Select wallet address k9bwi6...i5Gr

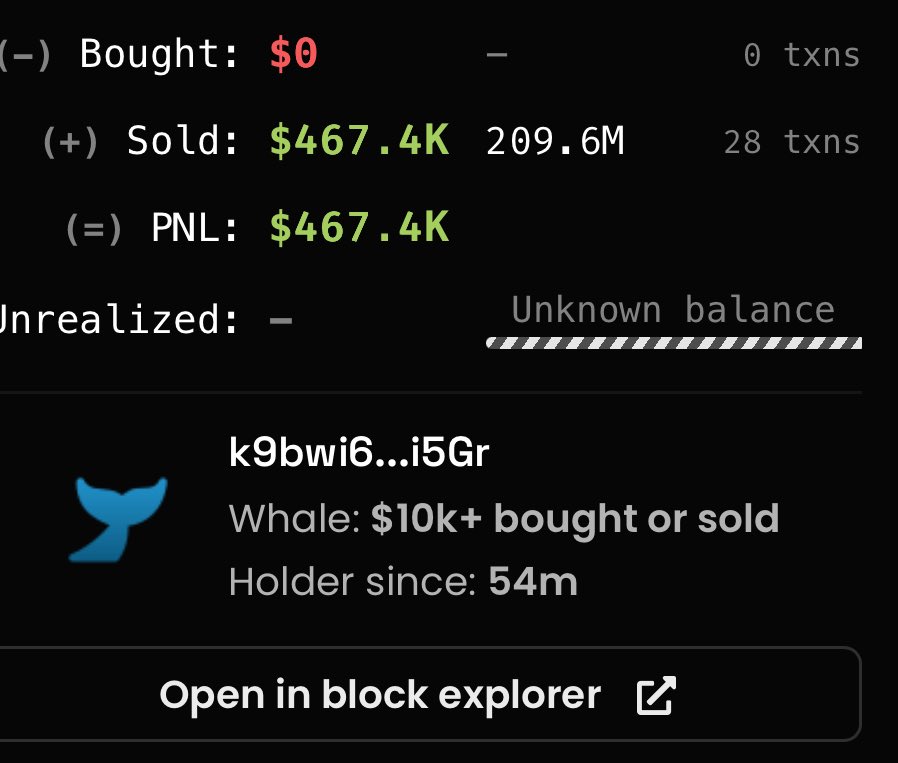click(359, 453)
